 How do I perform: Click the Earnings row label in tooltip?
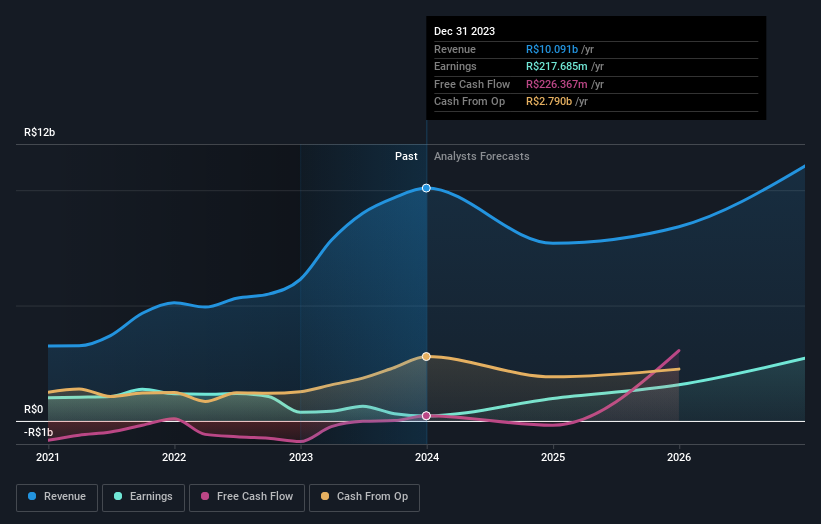click(x=455, y=66)
